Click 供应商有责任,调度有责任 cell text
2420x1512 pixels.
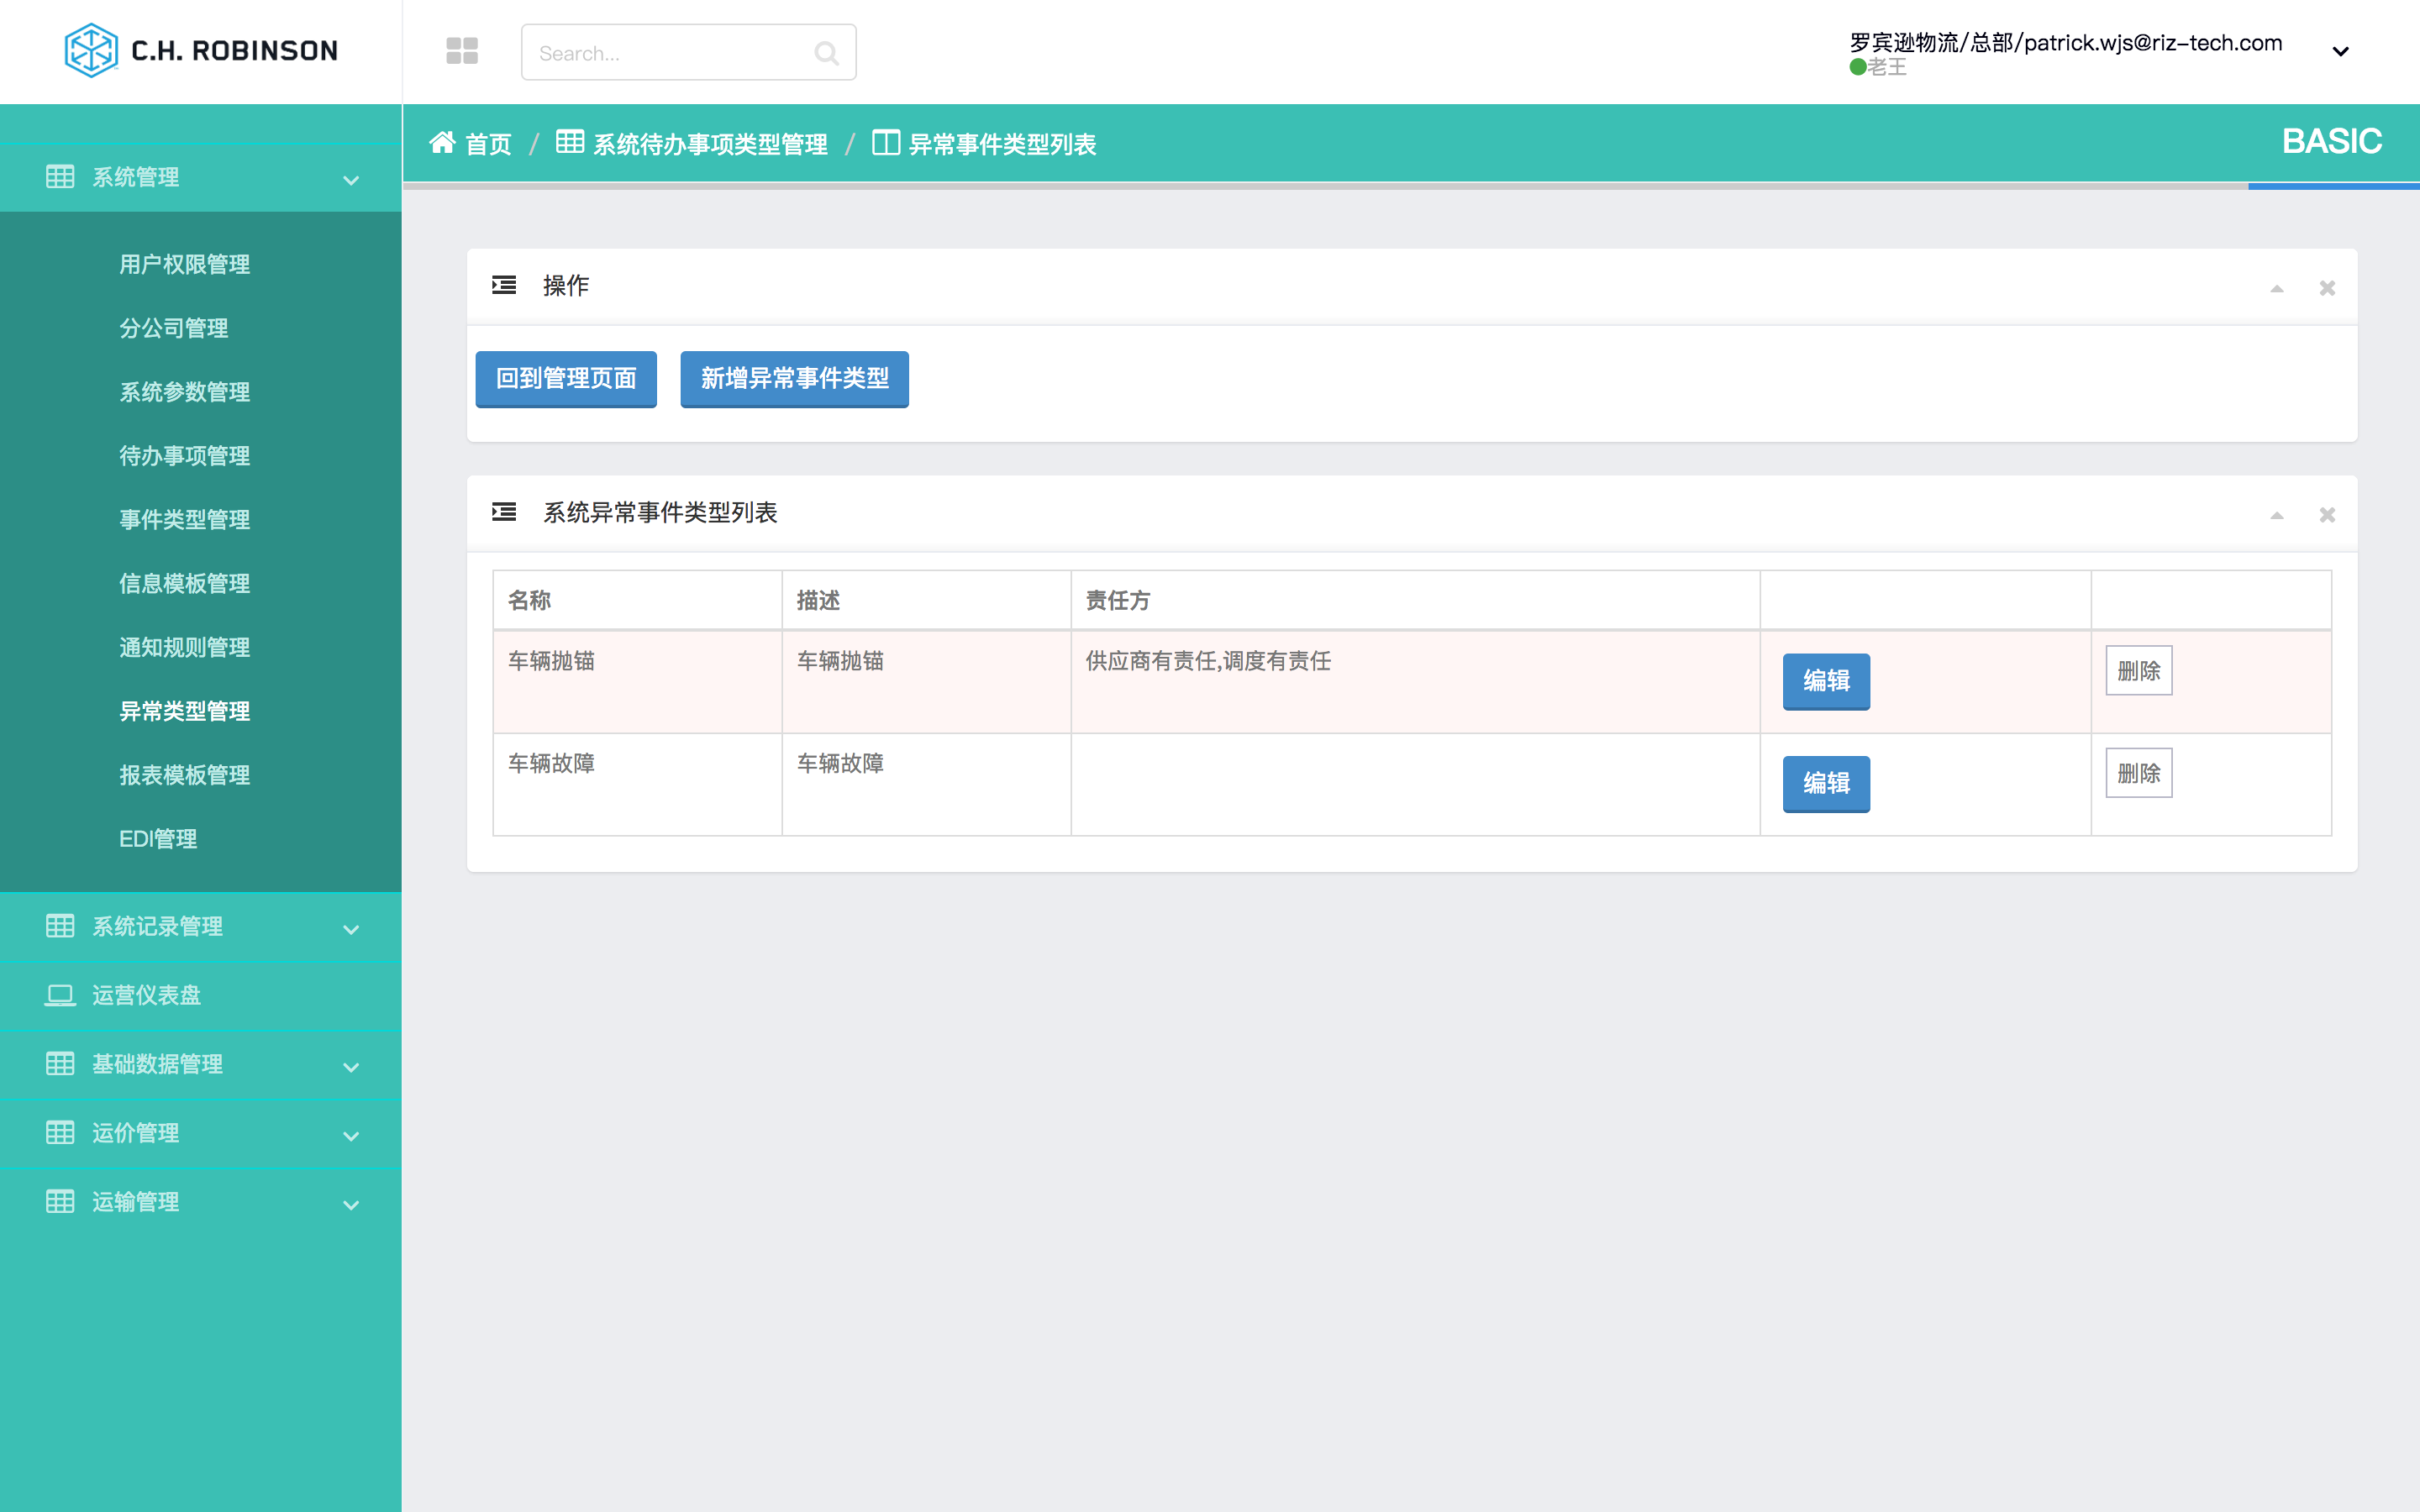click(1208, 661)
